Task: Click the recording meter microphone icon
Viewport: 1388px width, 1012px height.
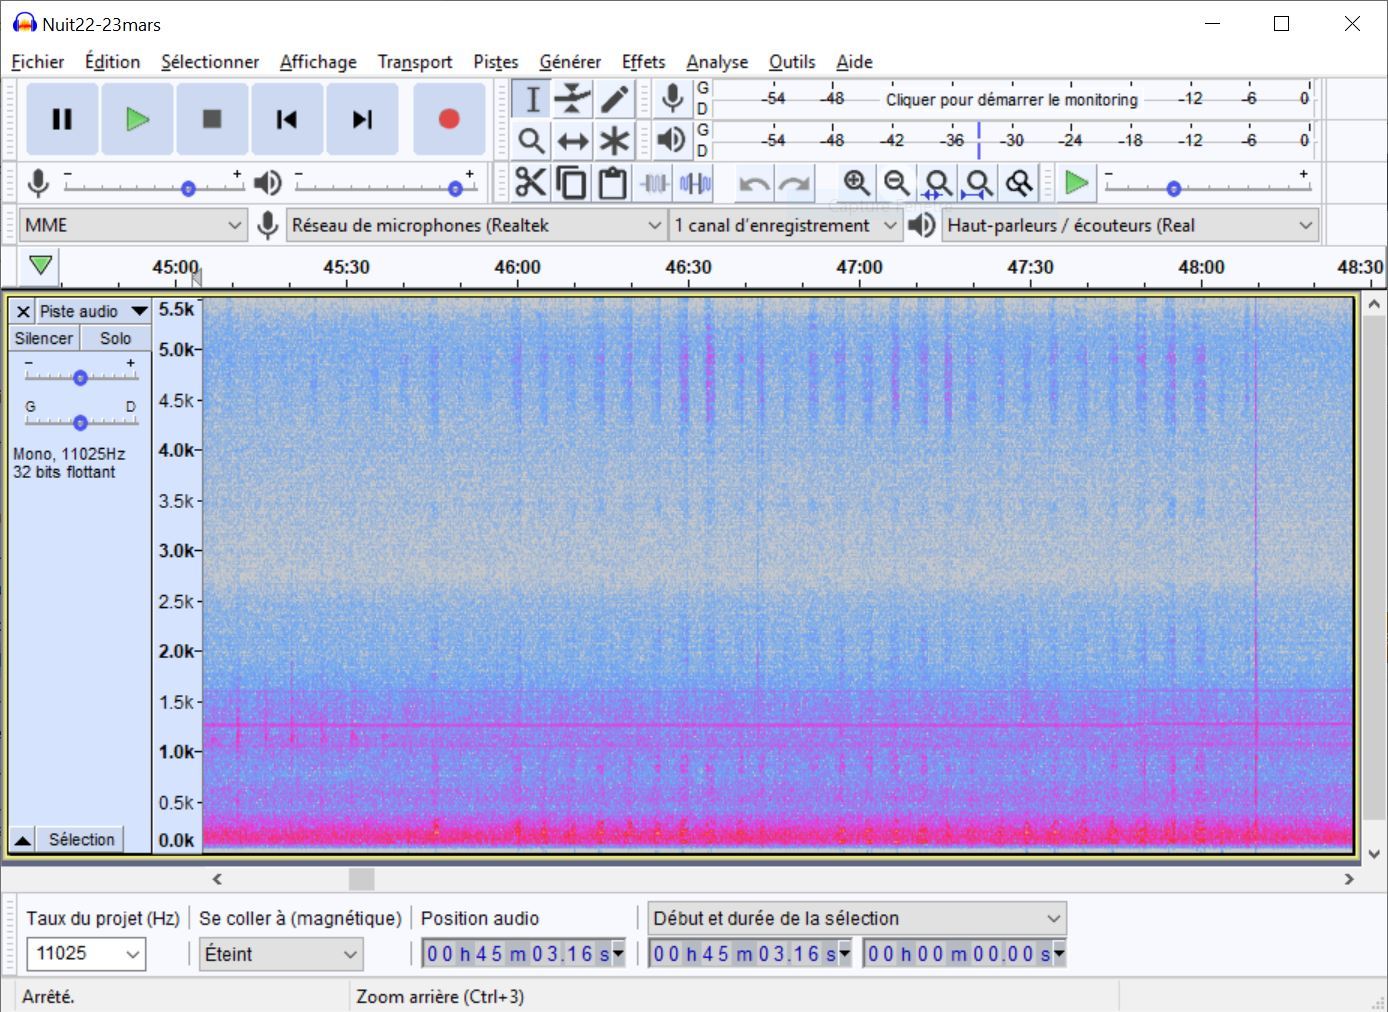Action: click(x=673, y=99)
